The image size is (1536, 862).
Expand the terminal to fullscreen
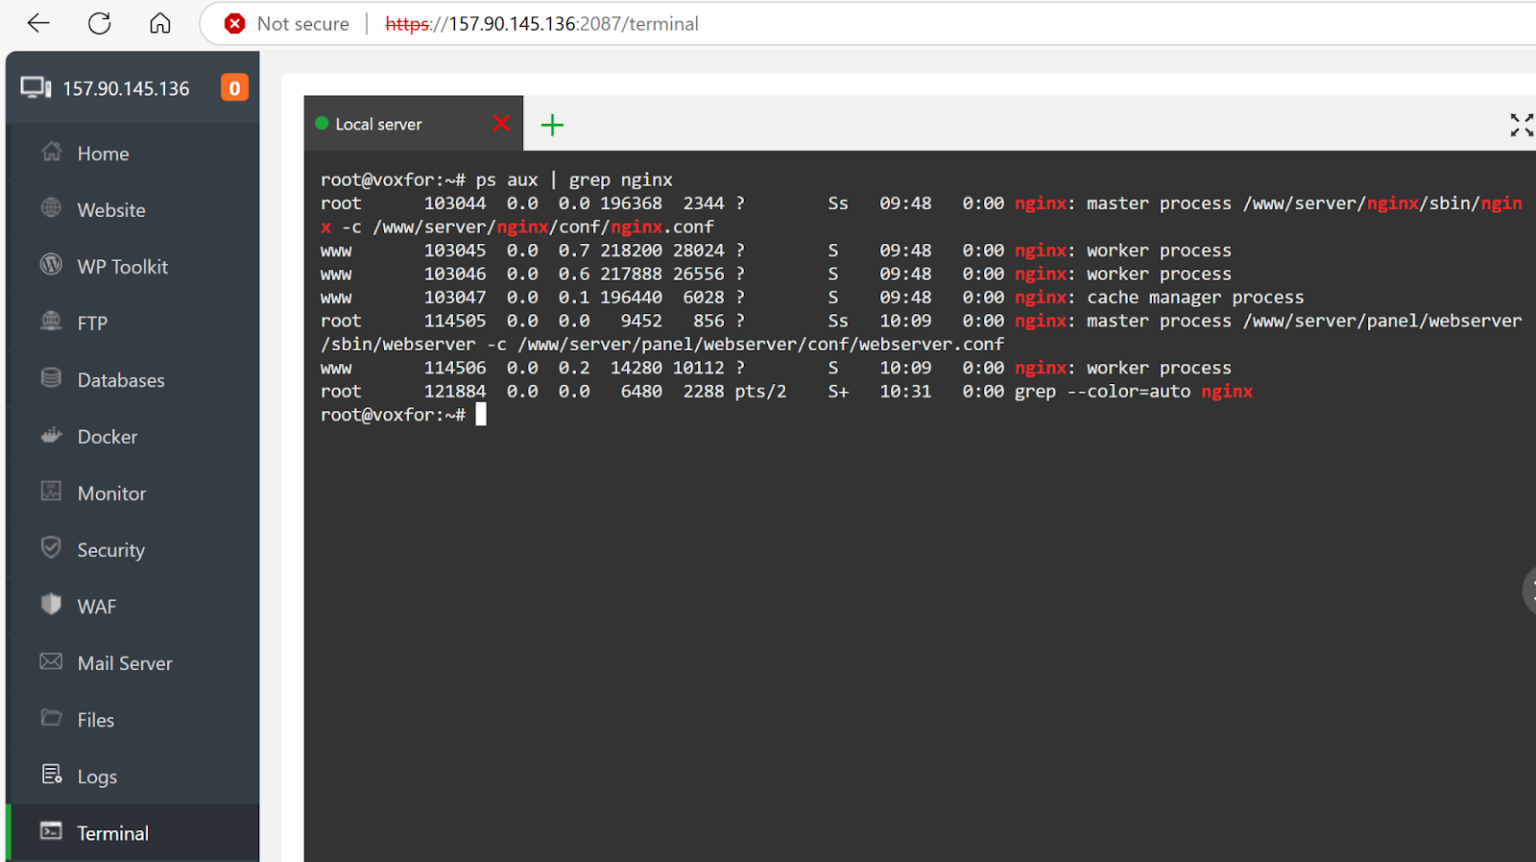pos(1520,125)
